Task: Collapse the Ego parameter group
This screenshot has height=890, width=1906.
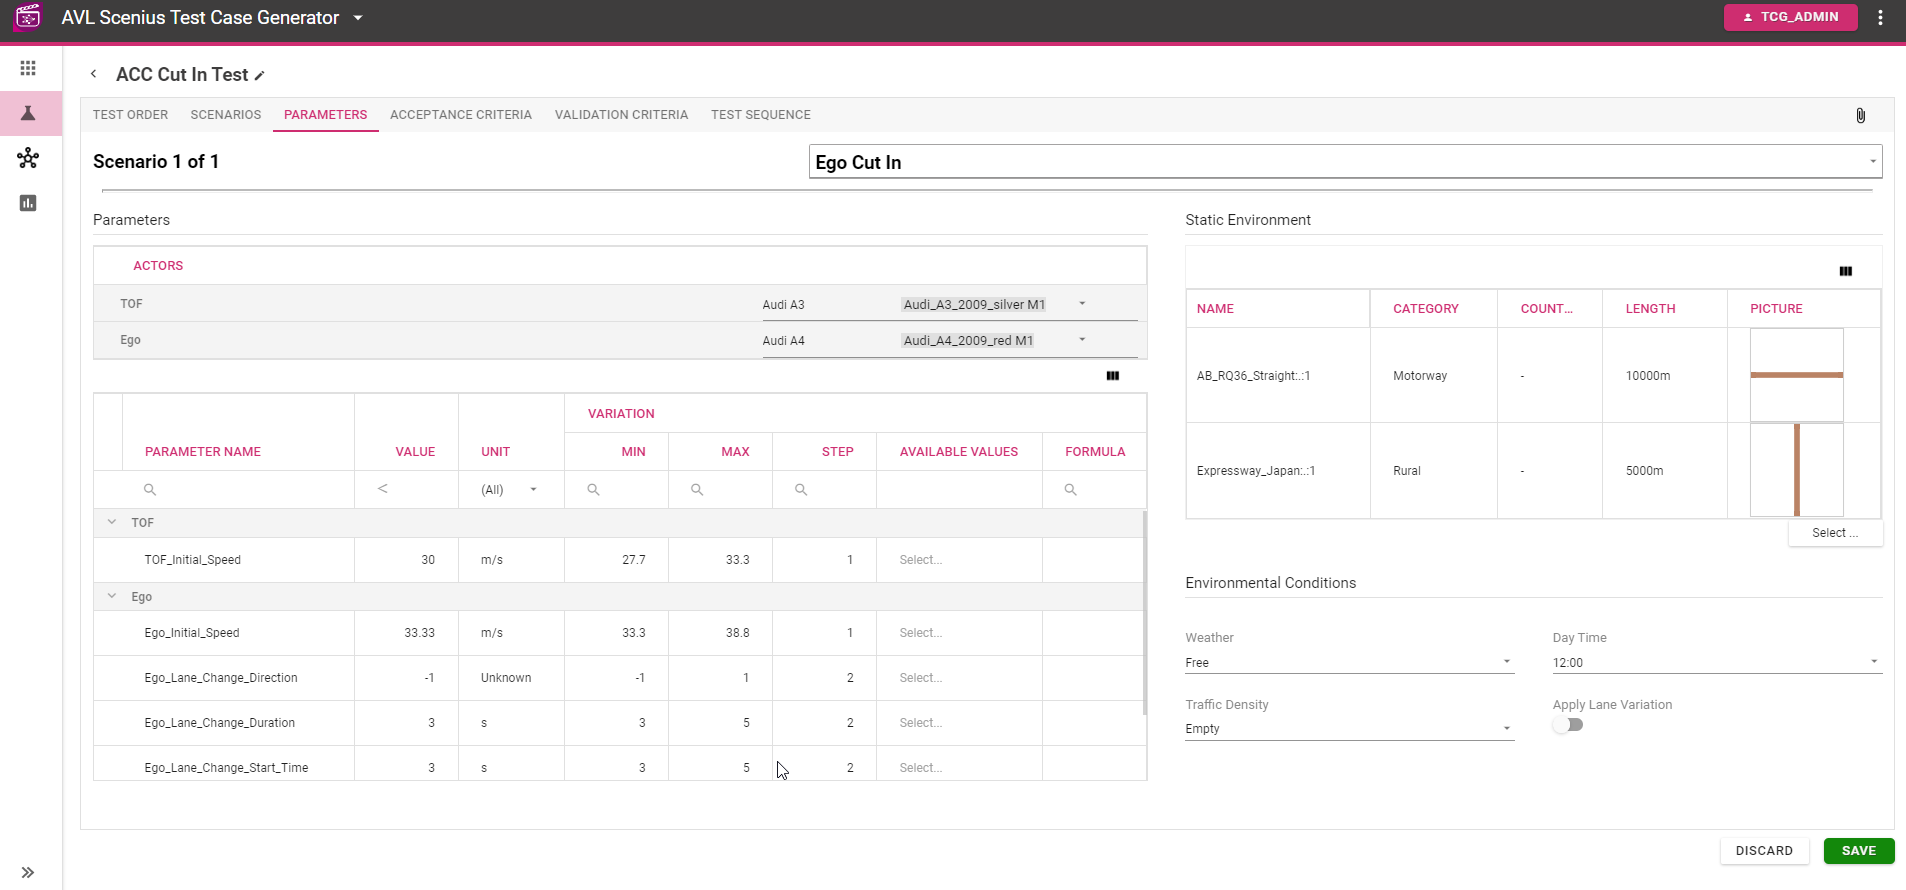Action: (112, 596)
